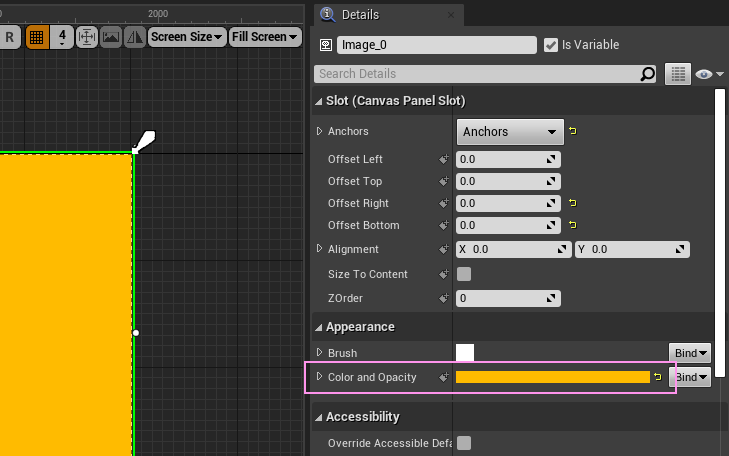Click the right-edge resize handle of the image

(136, 333)
